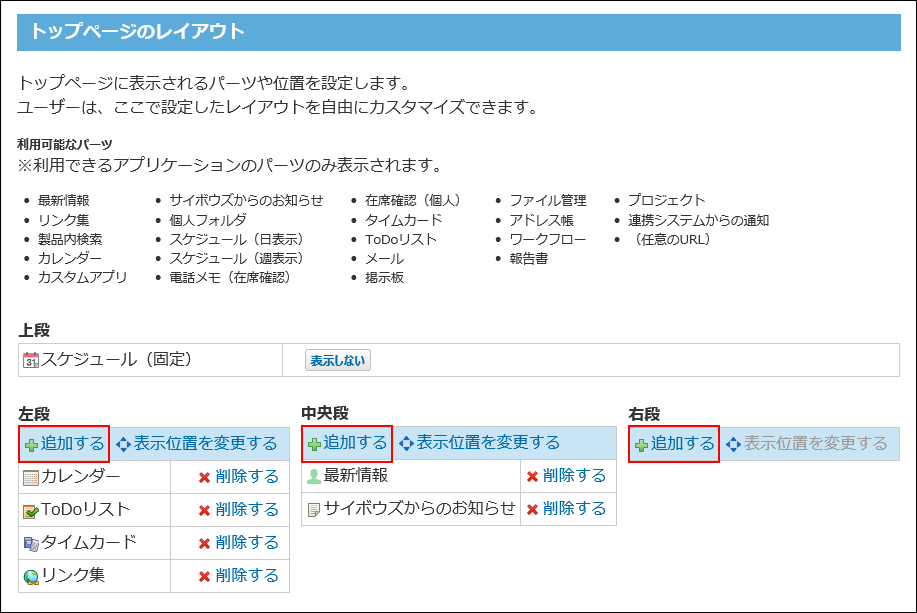Screen dimensions: 917x613
Task: Click 個人フォルダ in available parts list
Action: 208,221
